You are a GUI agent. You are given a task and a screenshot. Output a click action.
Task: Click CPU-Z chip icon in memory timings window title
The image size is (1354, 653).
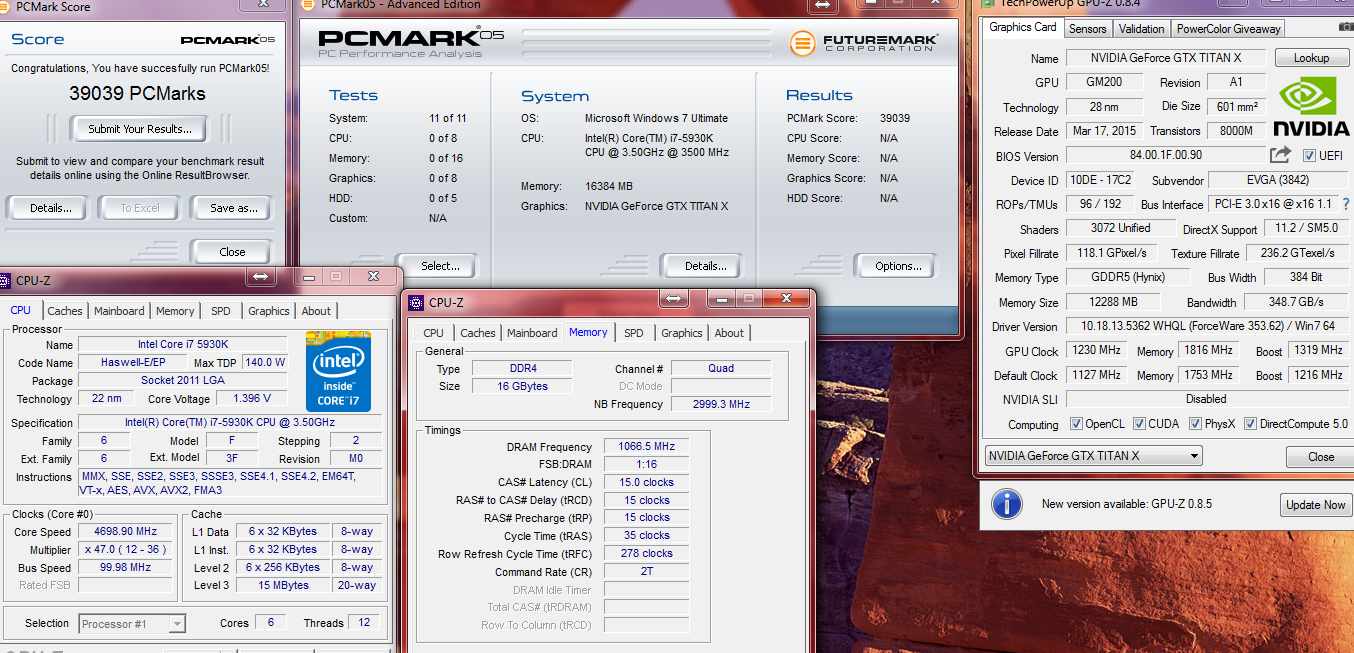click(x=415, y=302)
